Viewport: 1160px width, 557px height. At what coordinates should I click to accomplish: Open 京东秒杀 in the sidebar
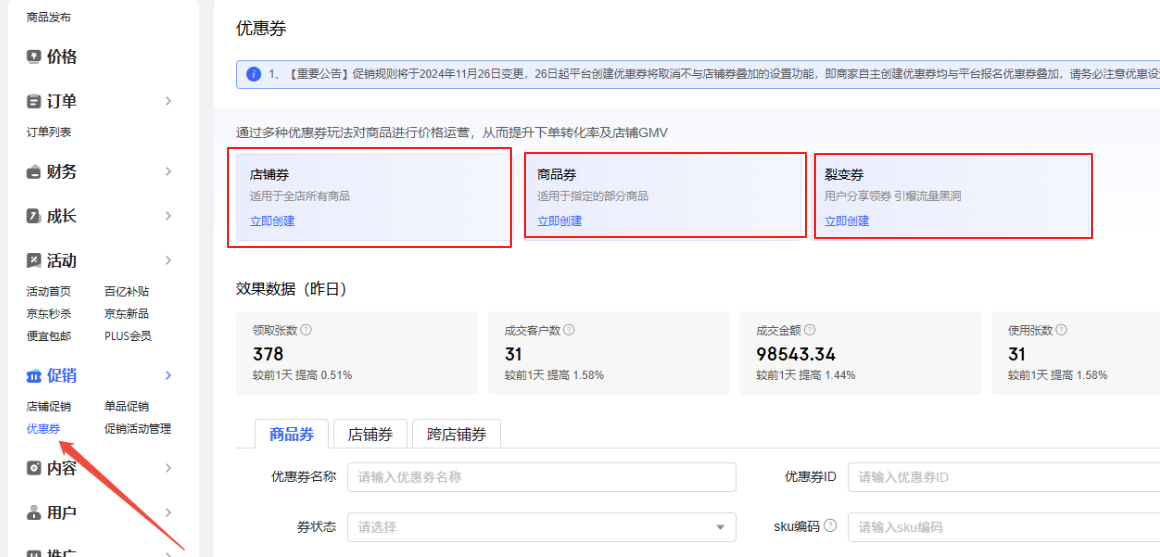(48, 314)
